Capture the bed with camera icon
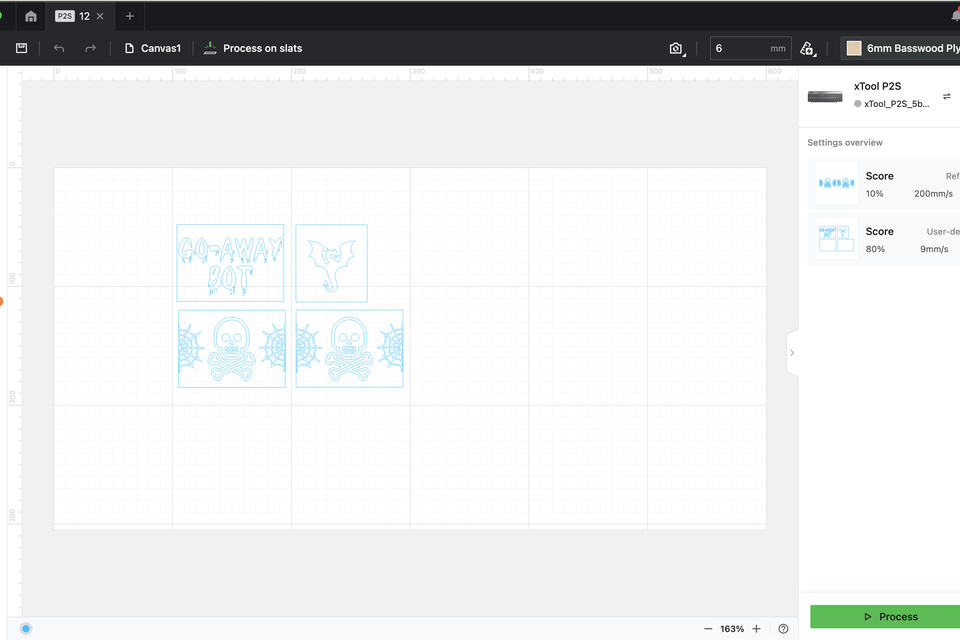Viewport: 960px width, 640px height. coord(677,48)
